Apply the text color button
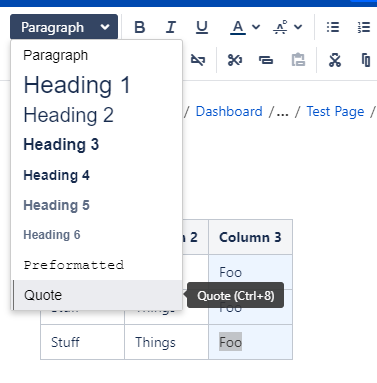The image size is (377, 383). tap(238, 27)
